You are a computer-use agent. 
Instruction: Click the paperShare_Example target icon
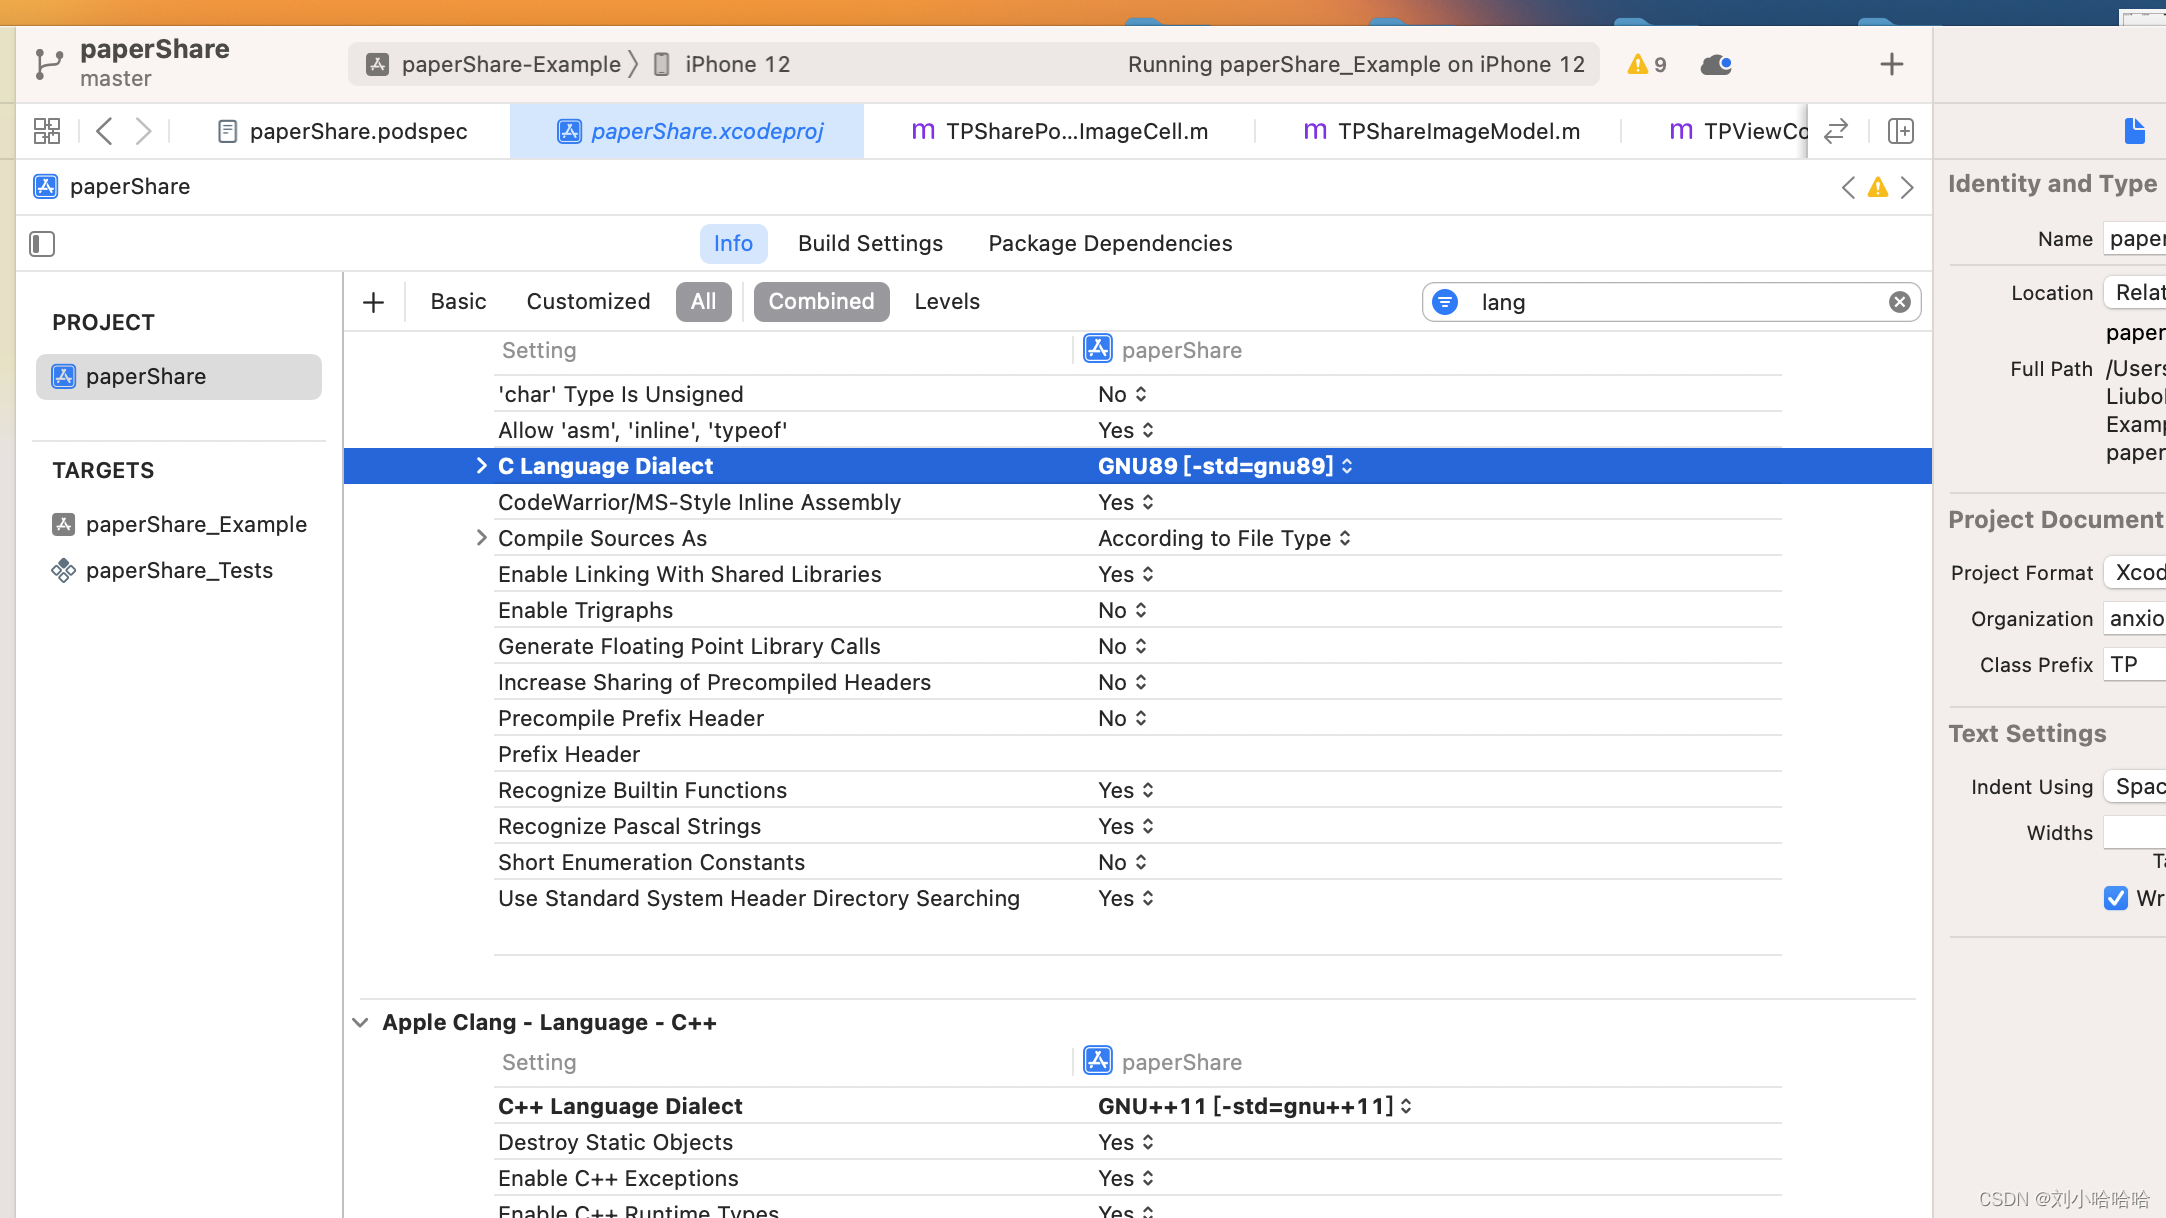pos(62,523)
